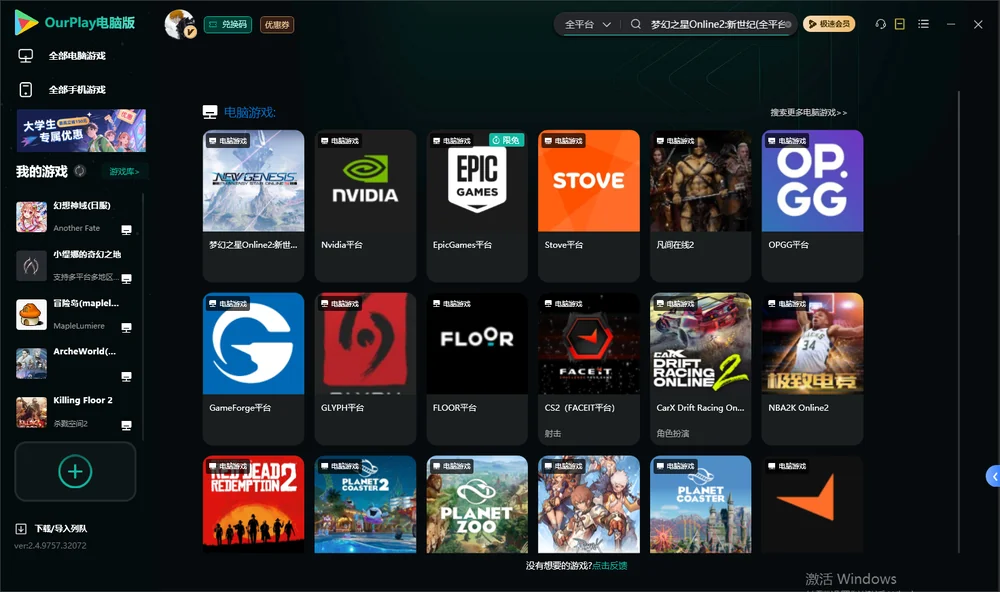The height and width of the screenshot is (592, 1000).
Task: Expand the right-edge blue side panel arrow
Action: click(994, 477)
